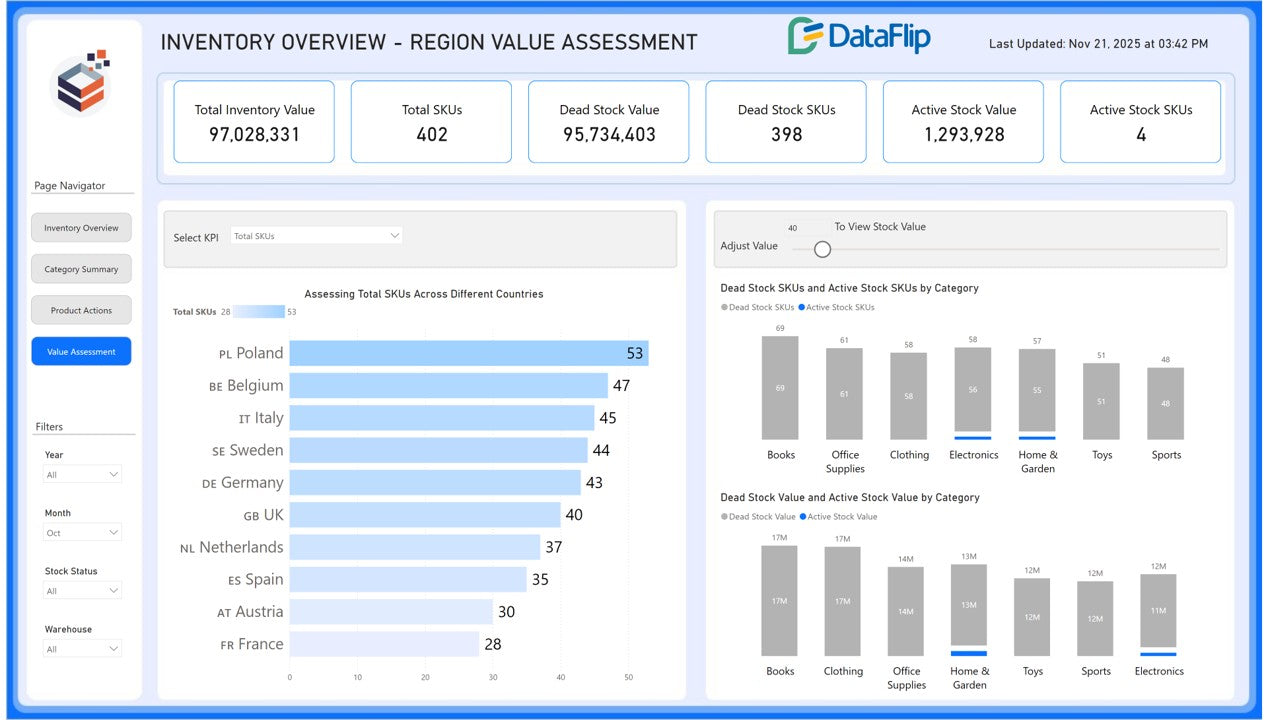
Task: Open the Select KPI dropdown
Action: click(x=316, y=236)
